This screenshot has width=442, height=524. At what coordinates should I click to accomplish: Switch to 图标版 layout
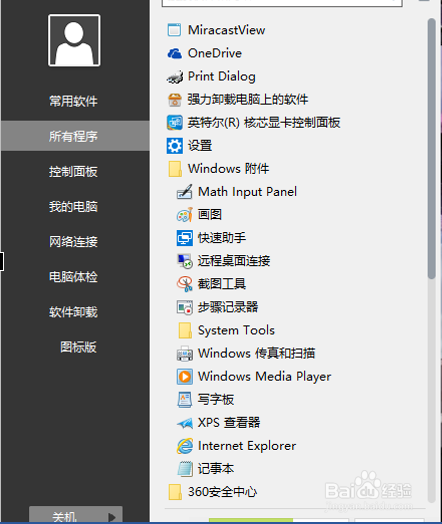pyautogui.click(x=78, y=347)
